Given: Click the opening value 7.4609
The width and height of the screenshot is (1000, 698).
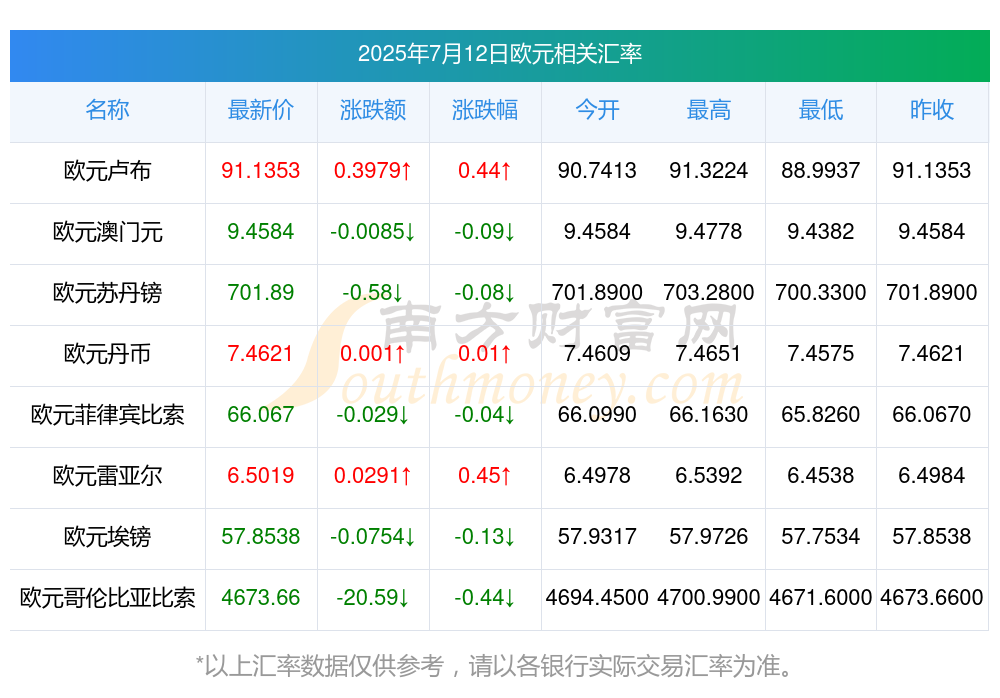Looking at the screenshot, I should [597, 353].
